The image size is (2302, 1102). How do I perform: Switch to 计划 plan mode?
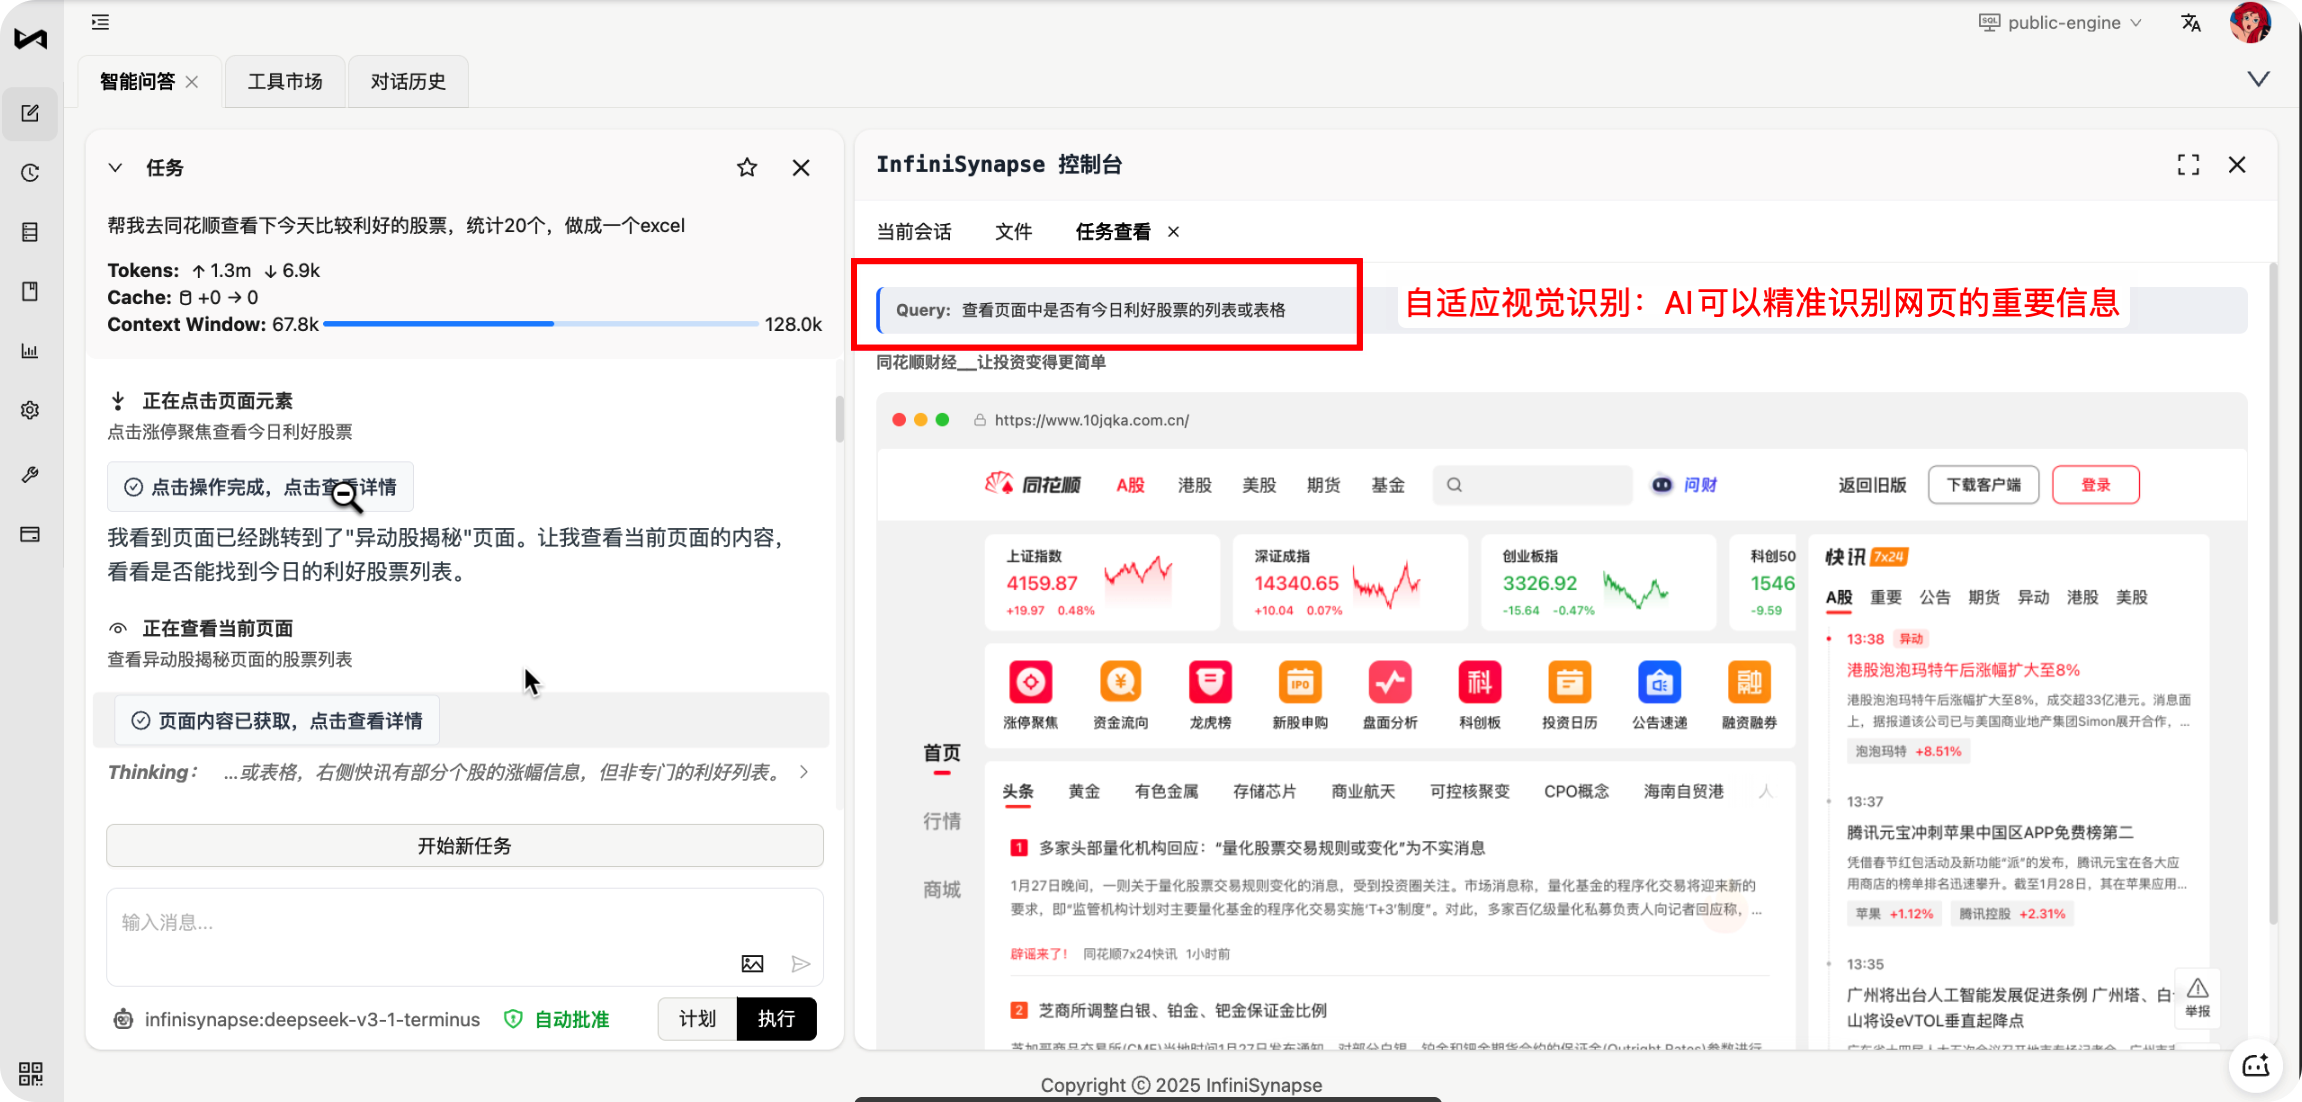tap(697, 1019)
